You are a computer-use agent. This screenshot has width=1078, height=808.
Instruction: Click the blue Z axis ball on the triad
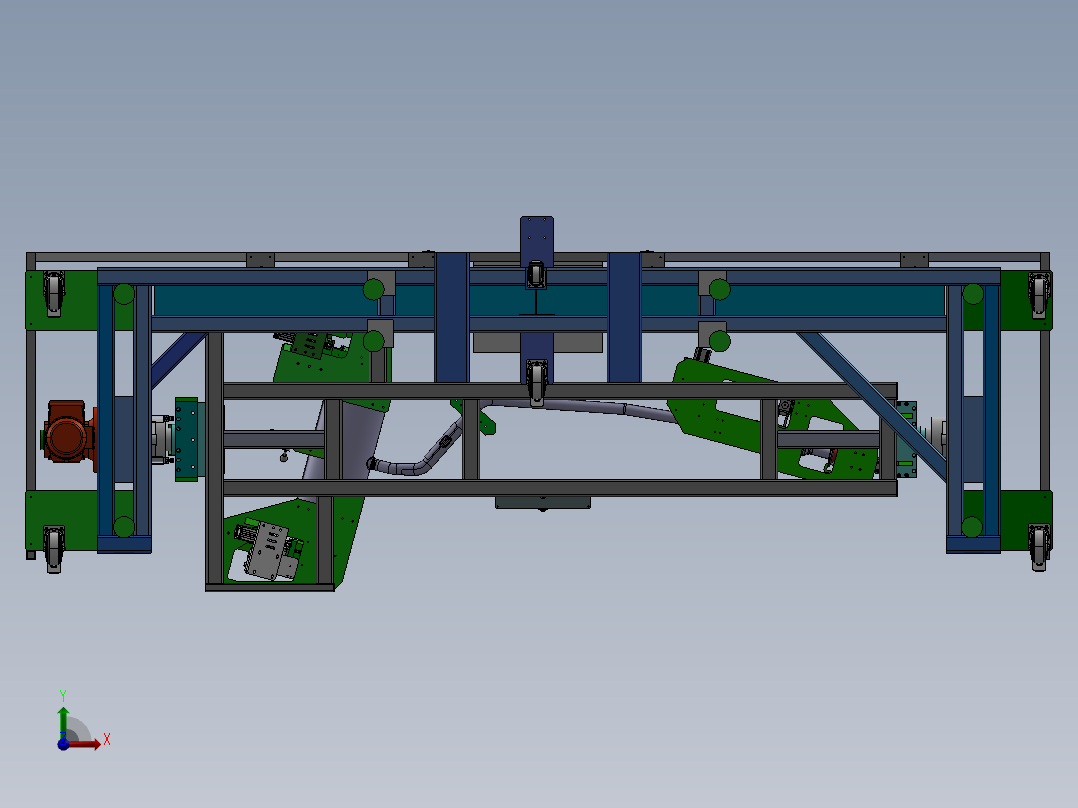63,745
